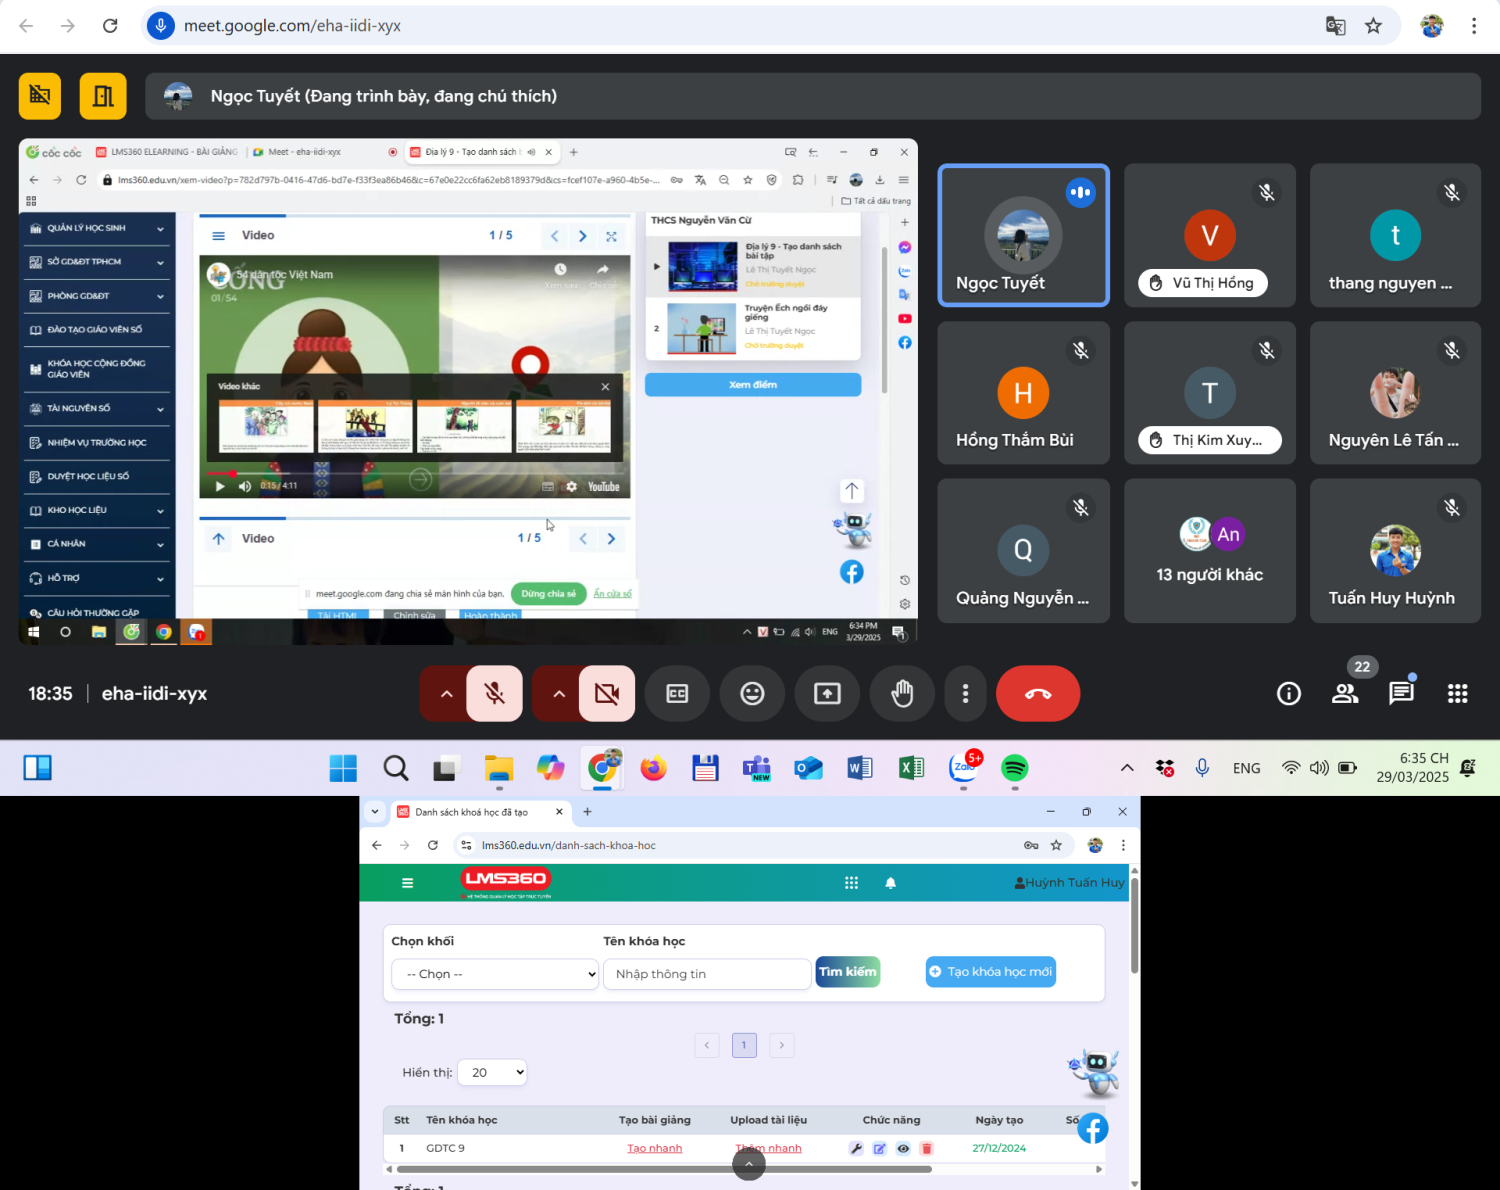Show the people list with 22 participants
The image size is (1500, 1190).
tap(1345, 693)
